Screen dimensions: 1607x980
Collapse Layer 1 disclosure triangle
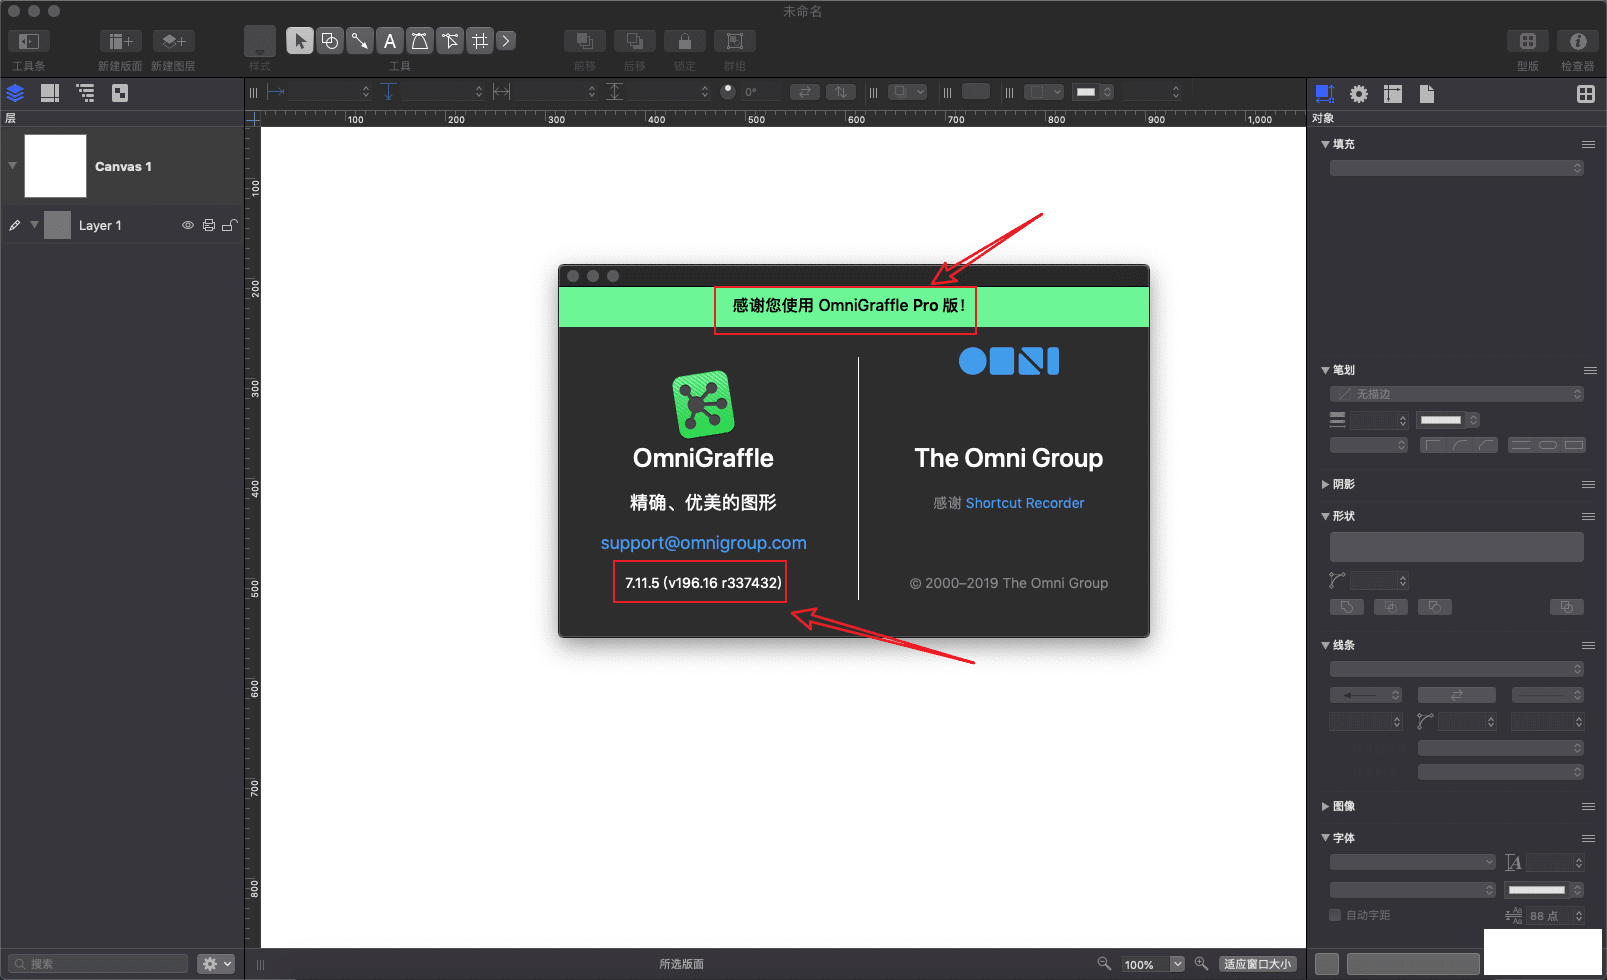pos(34,224)
